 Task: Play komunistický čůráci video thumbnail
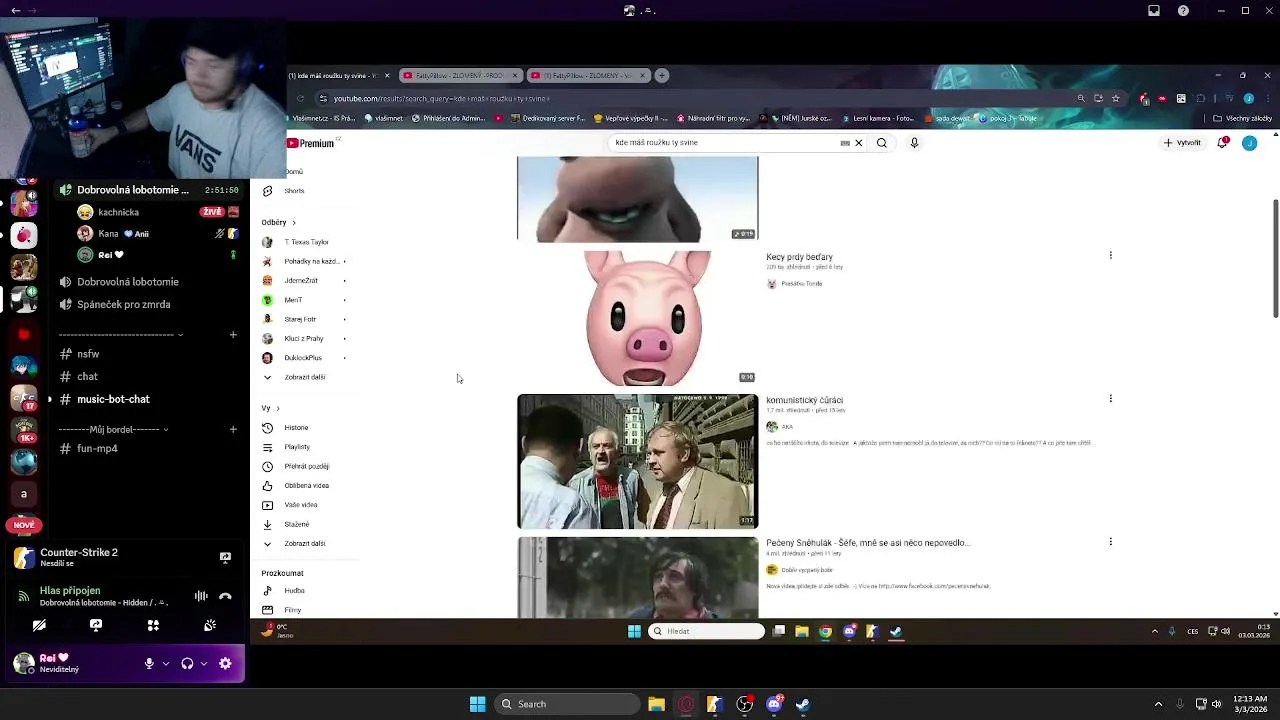click(x=638, y=461)
